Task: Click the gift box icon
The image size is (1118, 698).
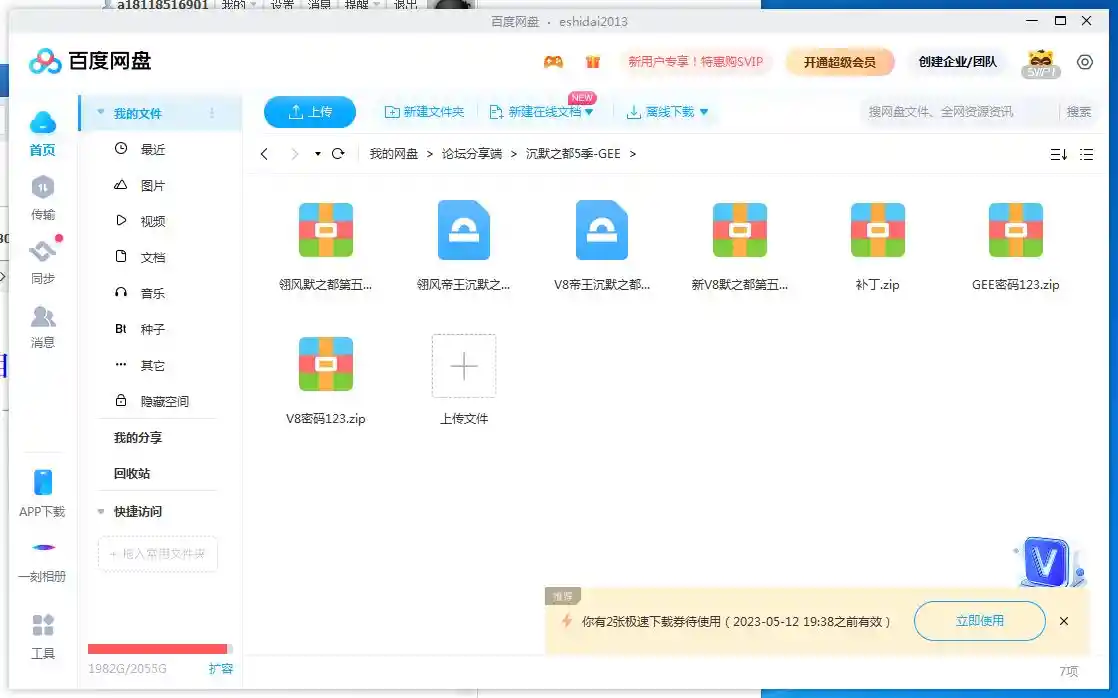Action: (593, 62)
